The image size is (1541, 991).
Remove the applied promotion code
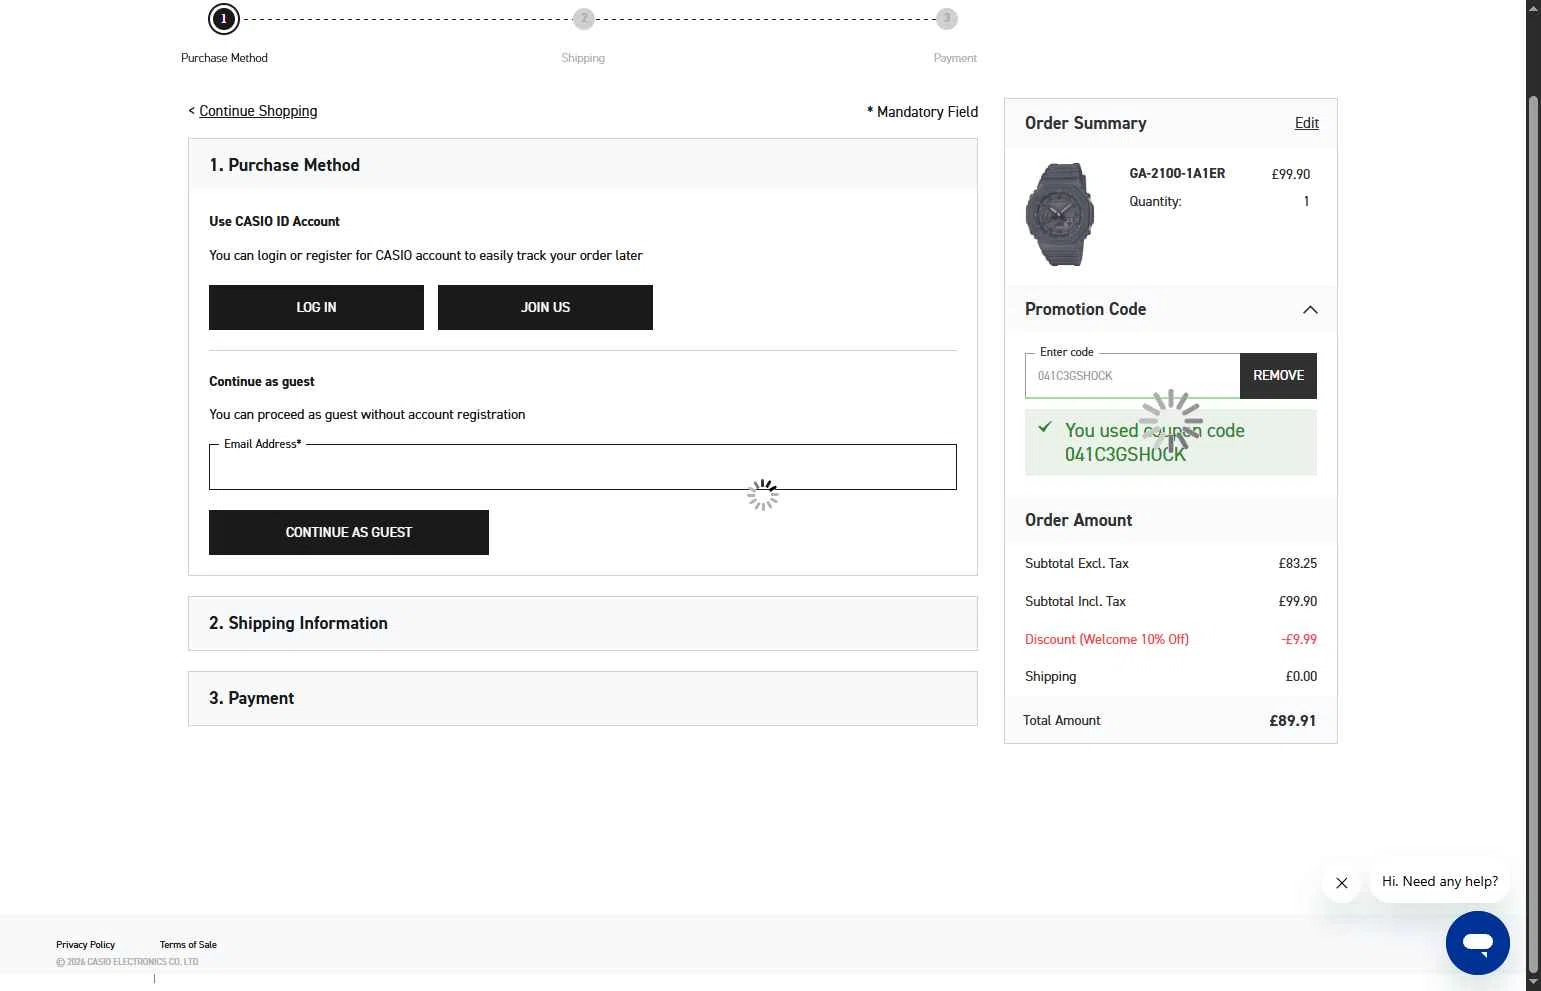point(1278,376)
